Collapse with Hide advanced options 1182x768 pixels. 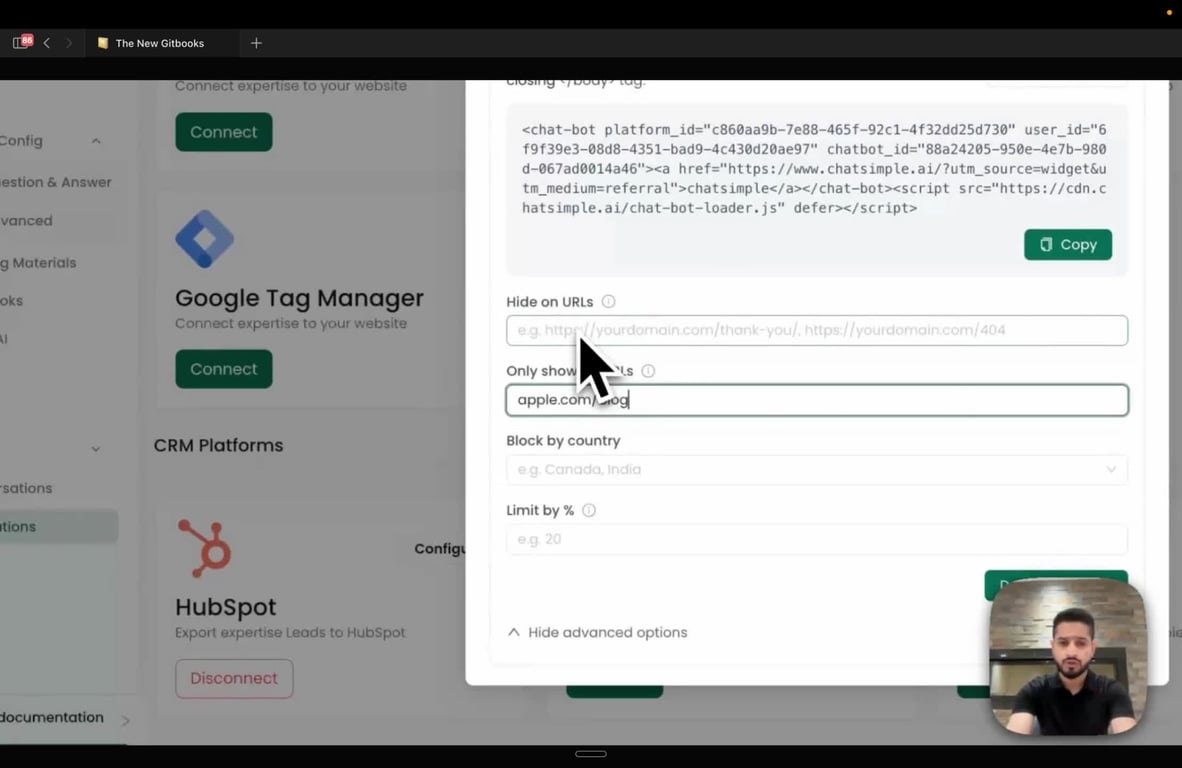coord(598,632)
